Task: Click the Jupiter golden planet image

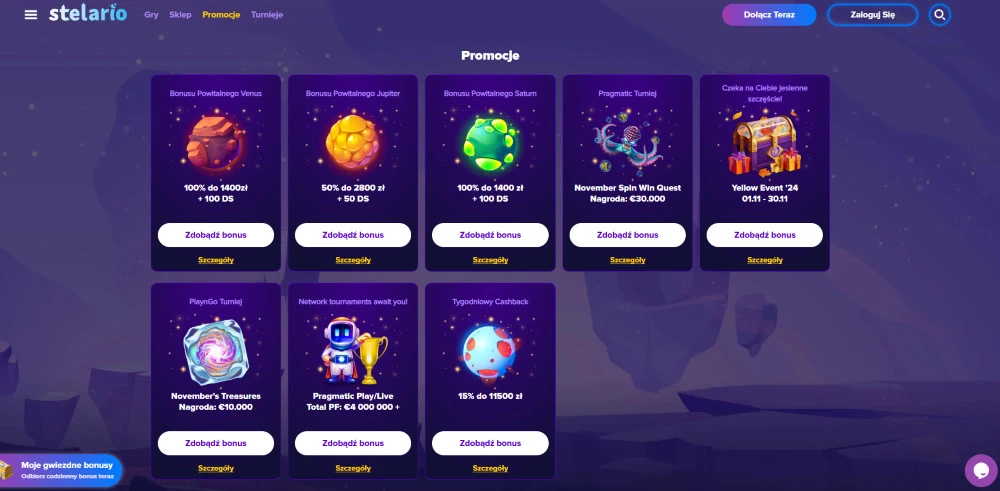Action: (353, 143)
